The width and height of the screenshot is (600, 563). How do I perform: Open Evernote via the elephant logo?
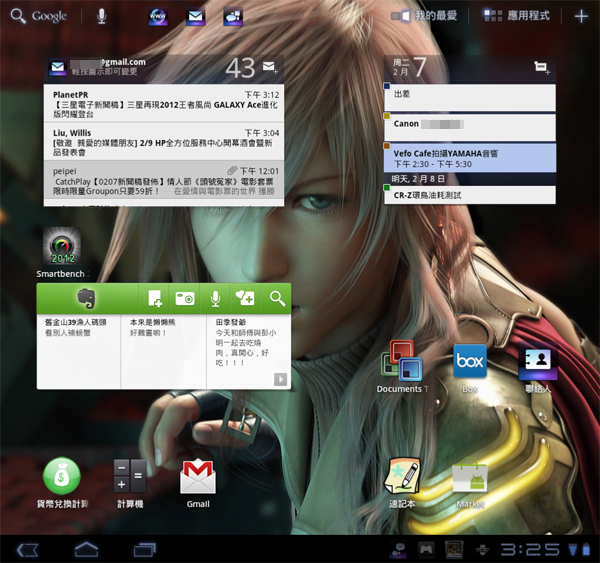[x=87, y=299]
